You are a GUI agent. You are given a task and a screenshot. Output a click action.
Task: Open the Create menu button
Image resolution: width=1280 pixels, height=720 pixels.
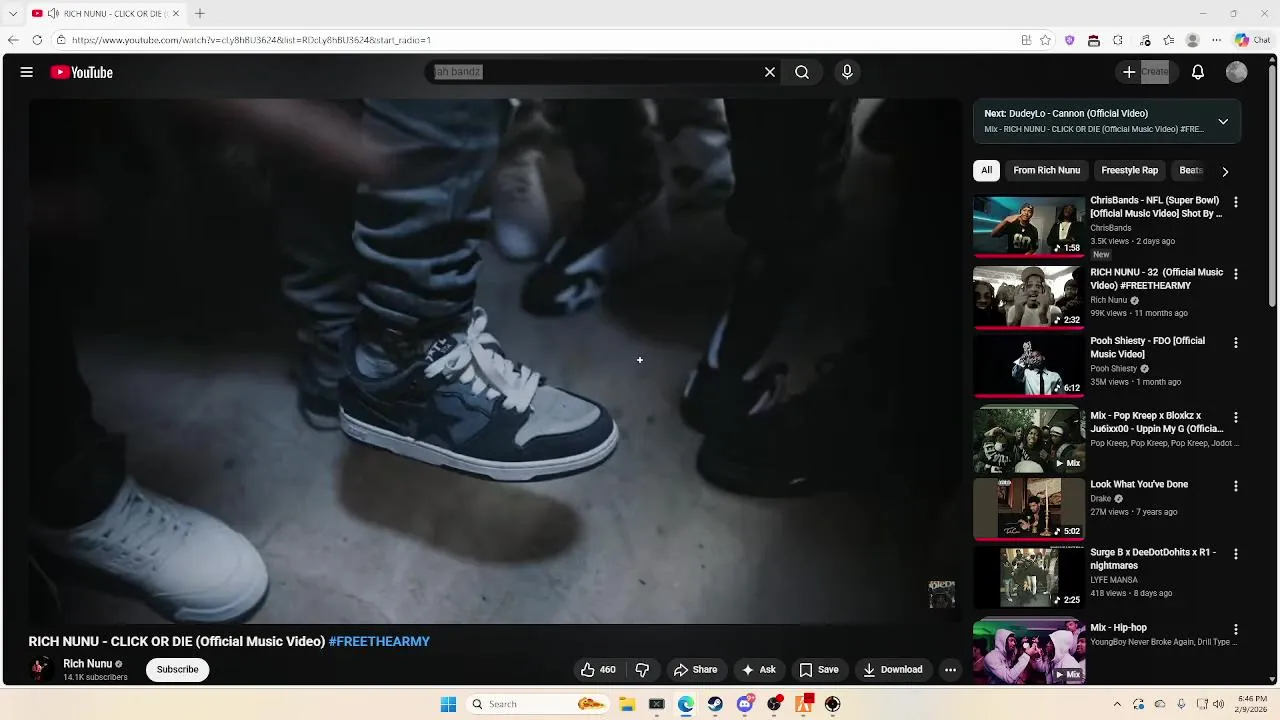pos(1145,72)
